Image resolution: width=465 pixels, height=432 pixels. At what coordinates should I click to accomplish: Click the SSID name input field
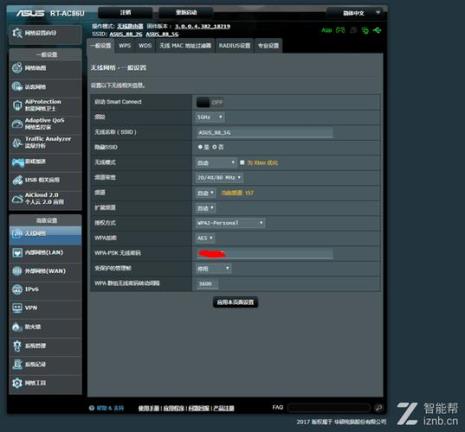coord(264,133)
